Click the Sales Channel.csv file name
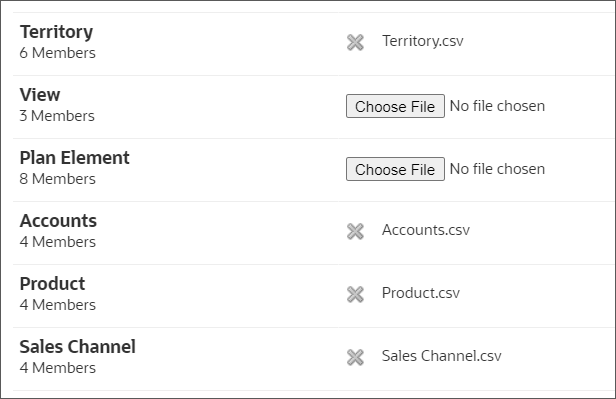 [x=442, y=356]
